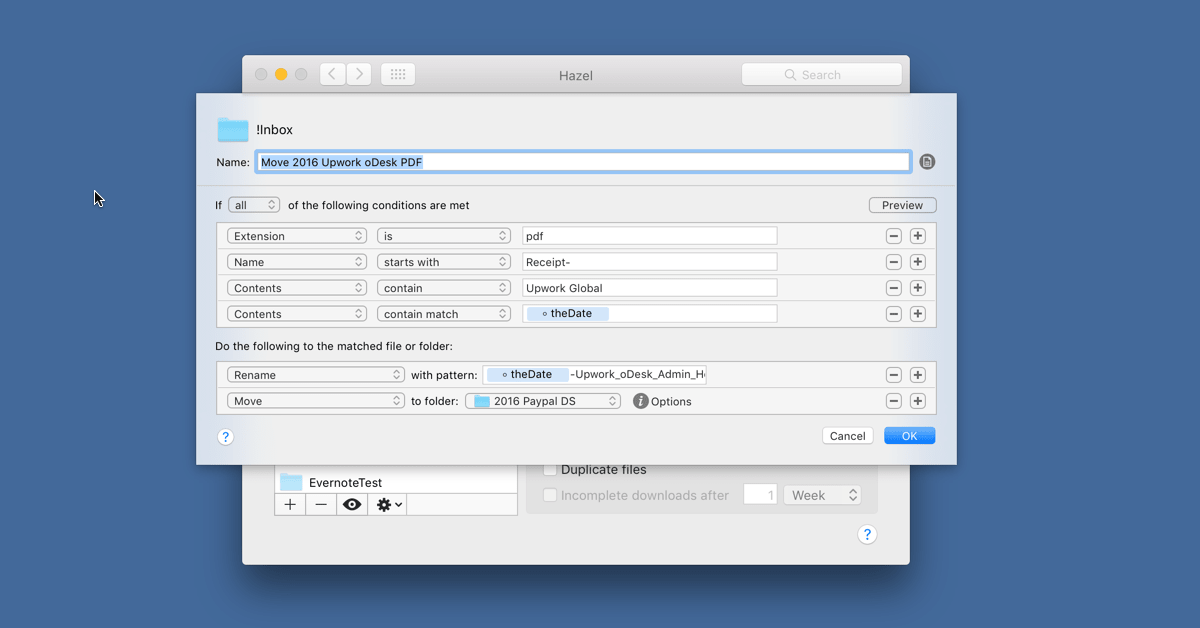Show all preferences grid button
Image resolution: width=1200 pixels, height=628 pixels.
[x=398, y=75]
